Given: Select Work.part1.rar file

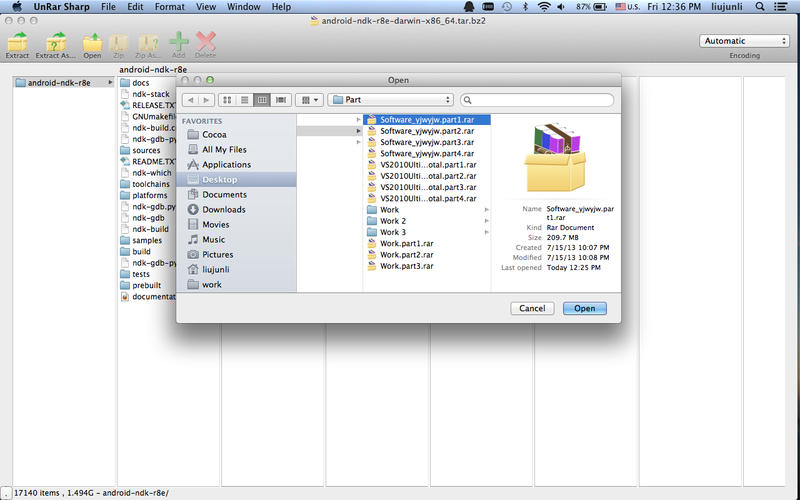Looking at the screenshot, I should pos(427,243).
